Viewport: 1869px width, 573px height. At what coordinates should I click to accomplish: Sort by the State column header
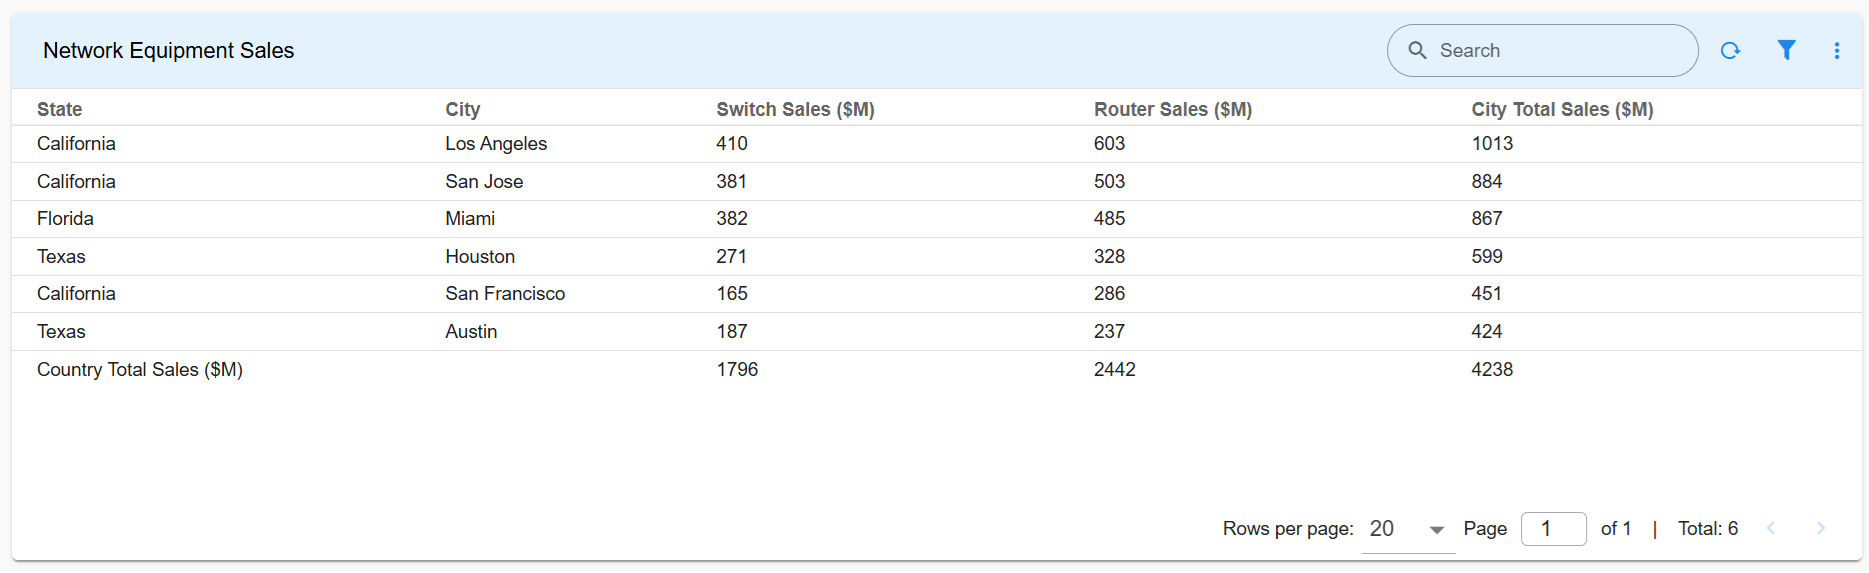click(60, 109)
